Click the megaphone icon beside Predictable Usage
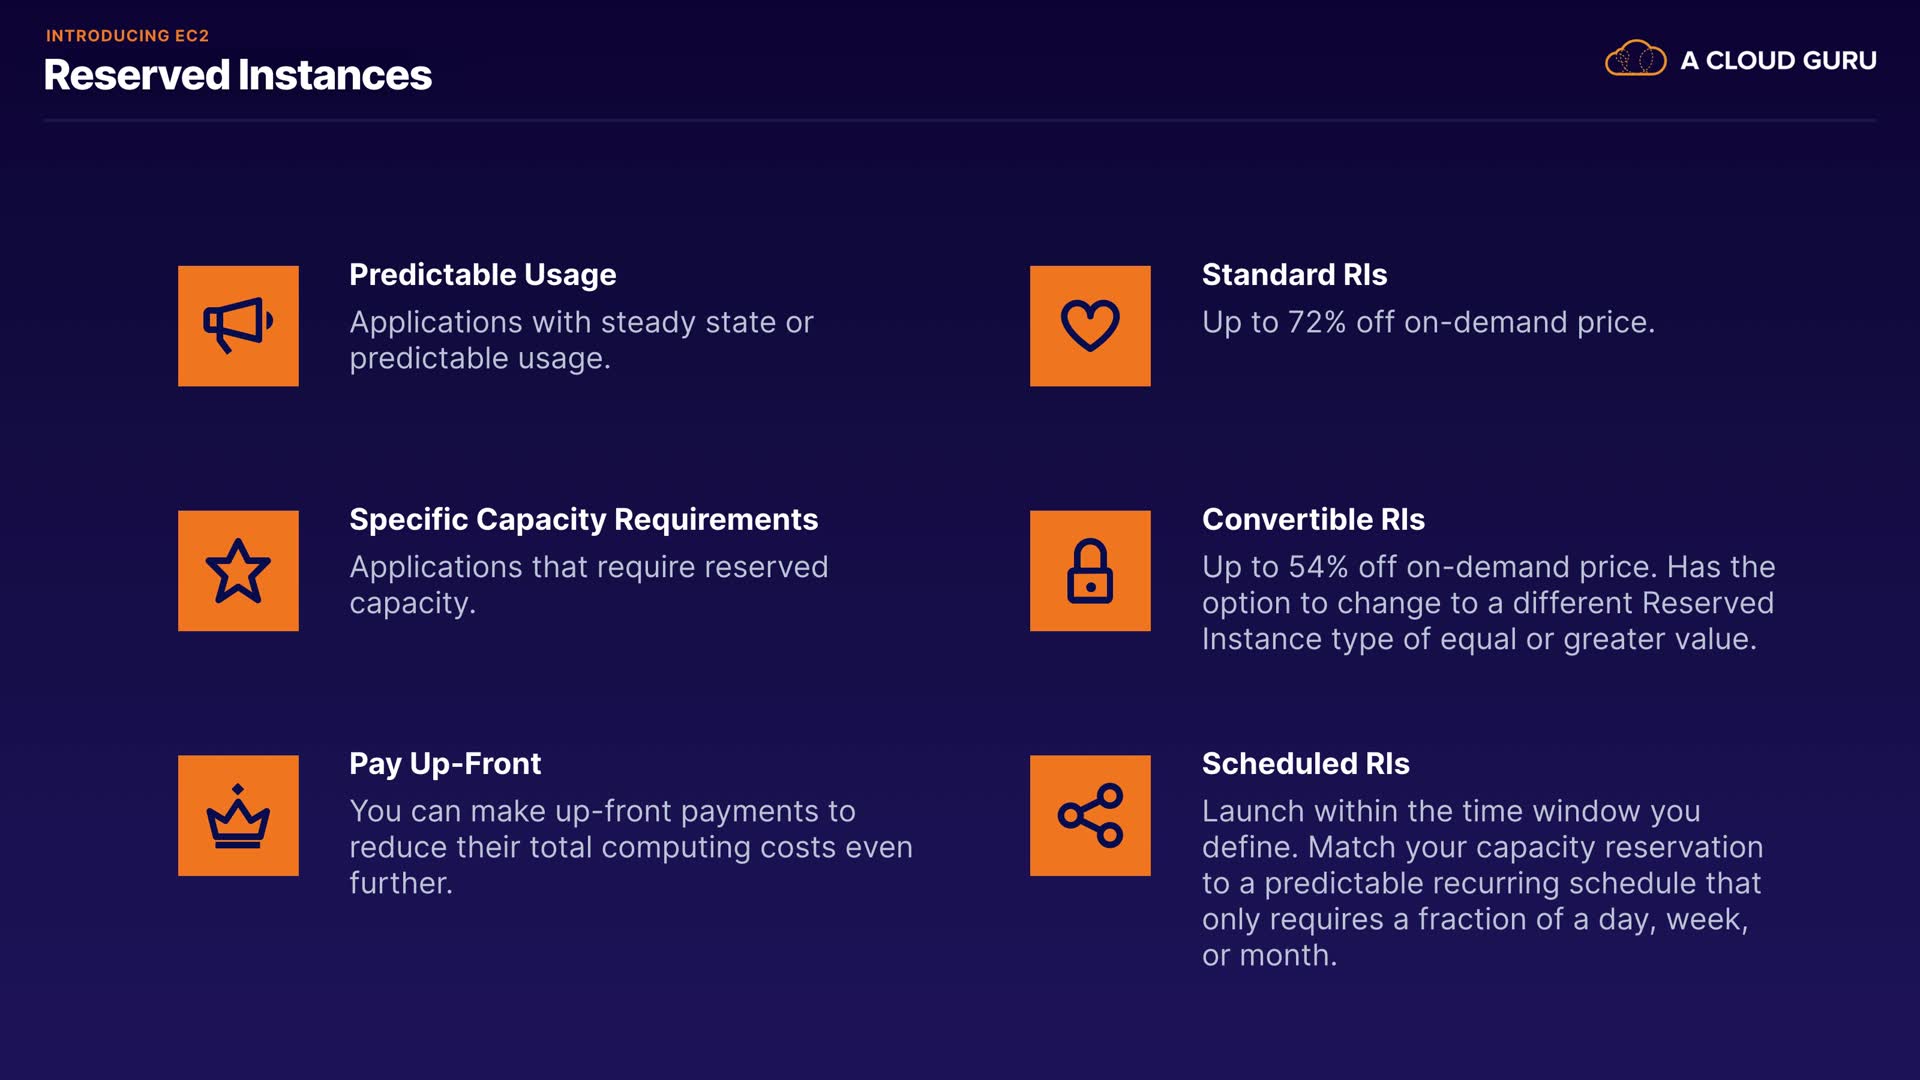This screenshot has height=1080, width=1920. pyautogui.click(x=238, y=325)
